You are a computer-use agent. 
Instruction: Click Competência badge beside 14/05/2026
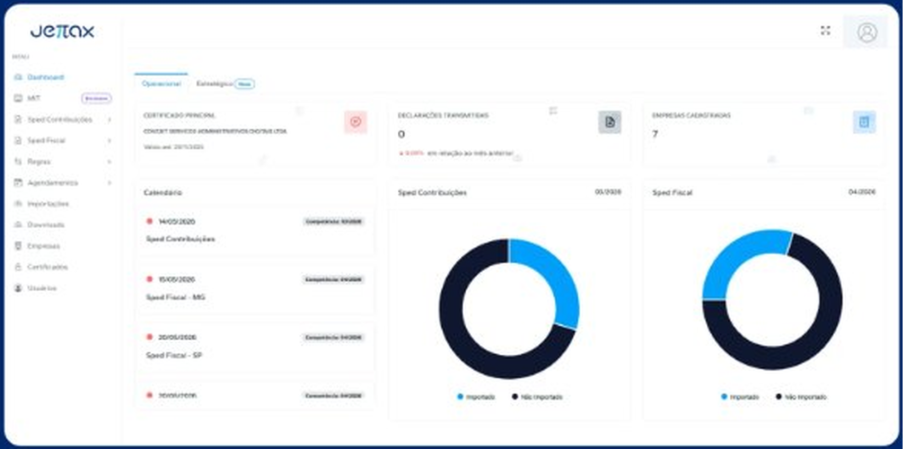(x=334, y=221)
